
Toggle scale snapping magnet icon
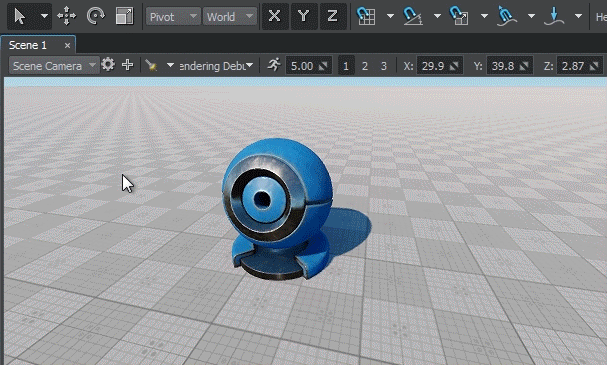pyautogui.click(x=460, y=16)
